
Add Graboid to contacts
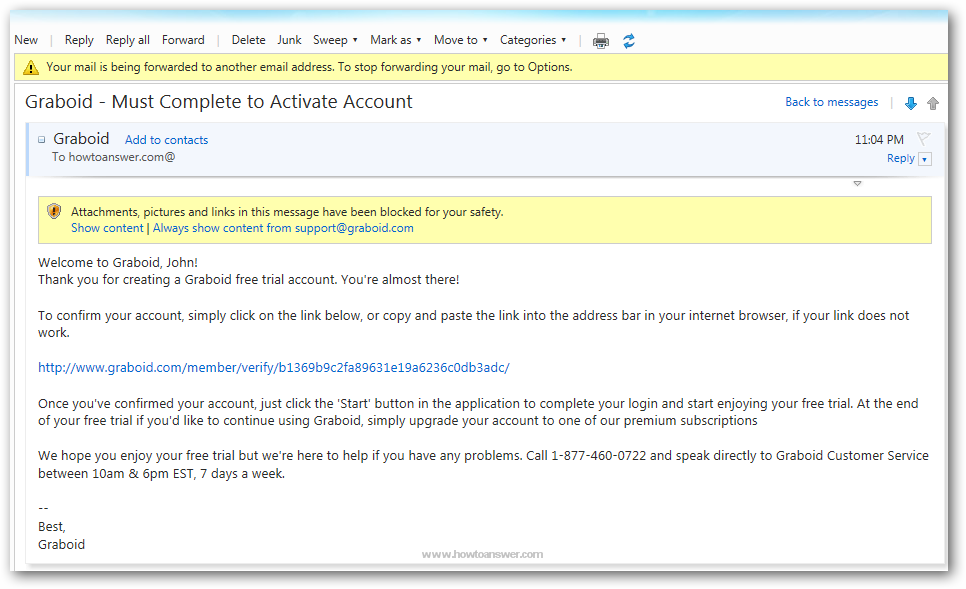(x=166, y=140)
